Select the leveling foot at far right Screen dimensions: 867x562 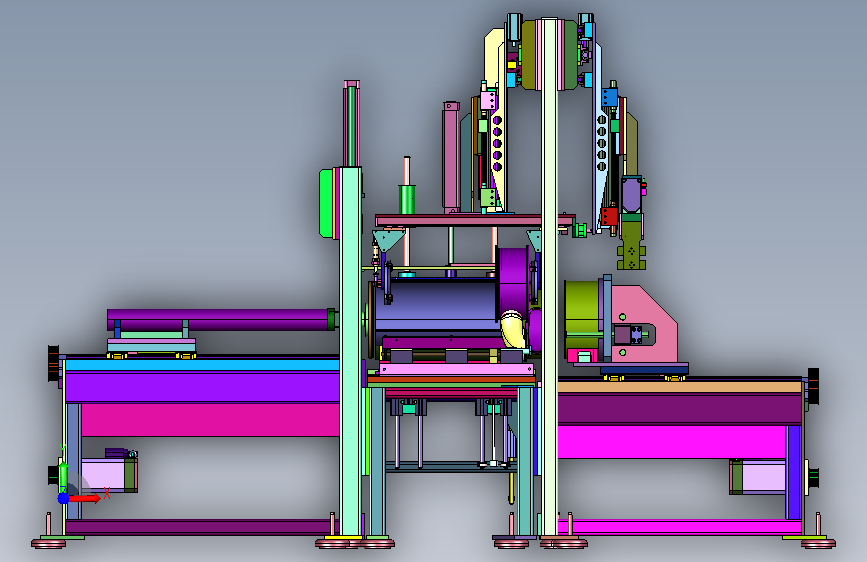click(818, 544)
